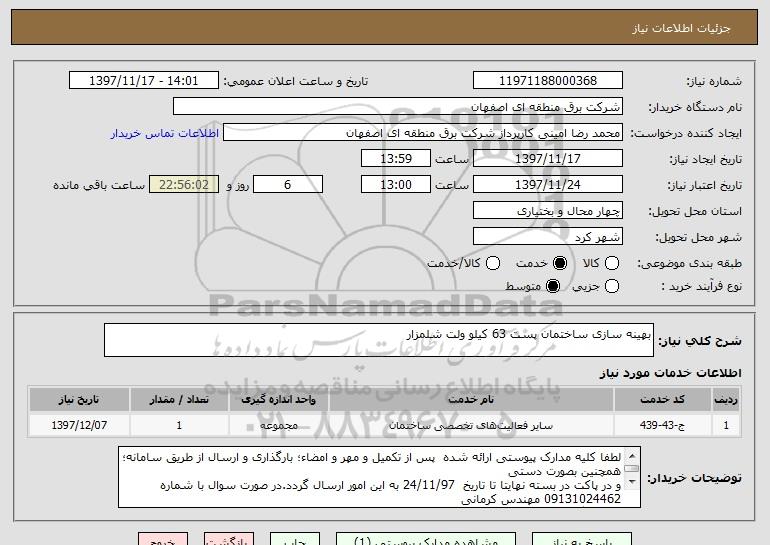Click the تاریخ نیاز column header
770x545 pixels.
(79, 400)
